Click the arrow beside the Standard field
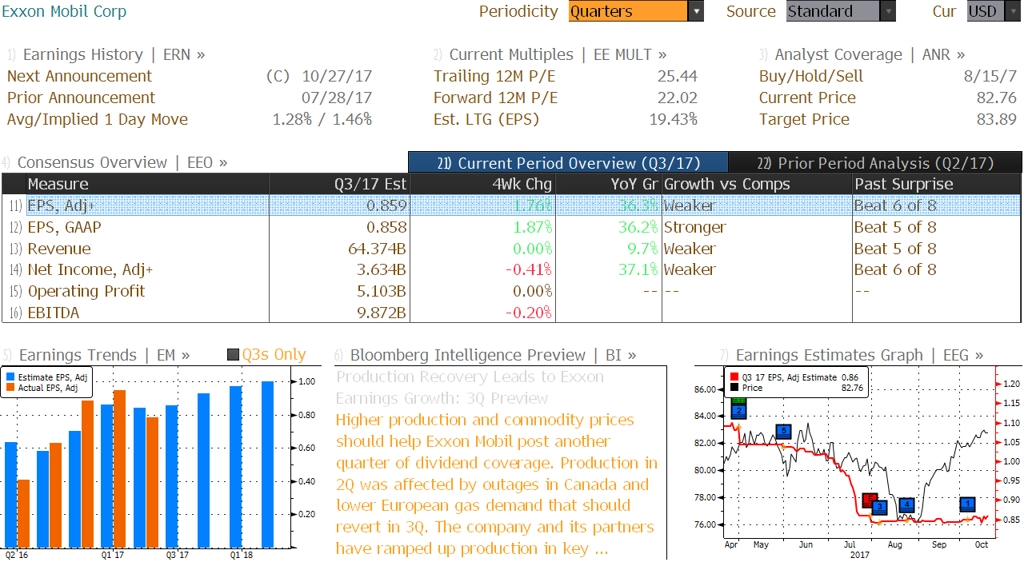 click(x=888, y=11)
